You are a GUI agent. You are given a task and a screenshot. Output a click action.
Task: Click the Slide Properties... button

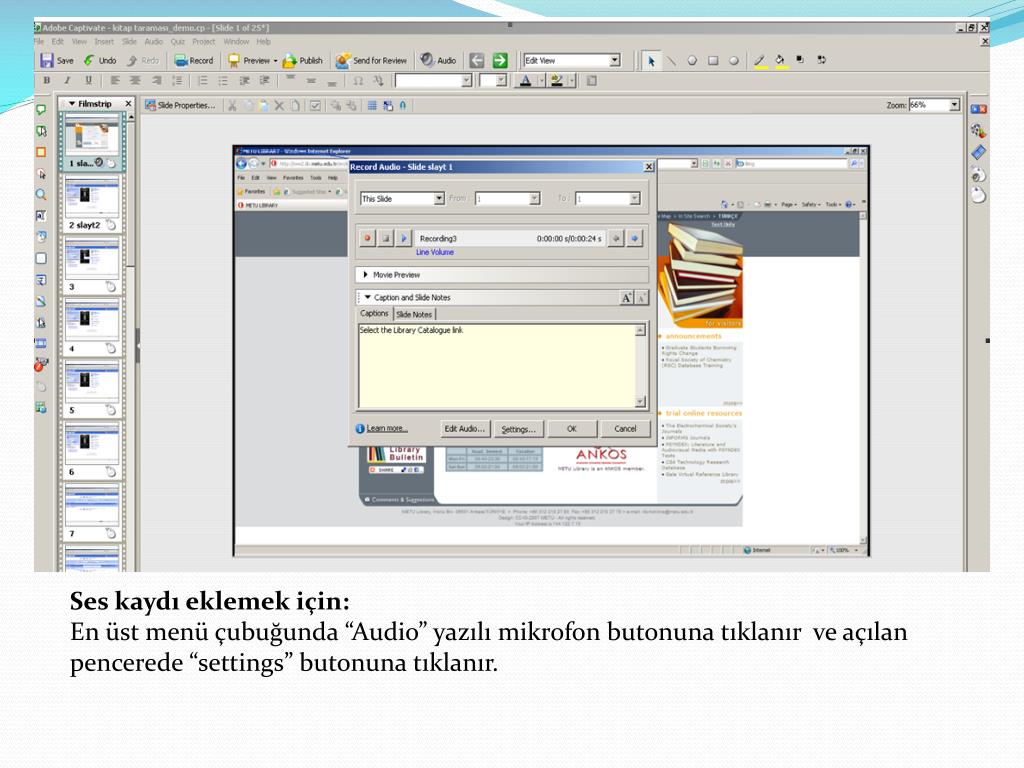pyautogui.click(x=180, y=105)
